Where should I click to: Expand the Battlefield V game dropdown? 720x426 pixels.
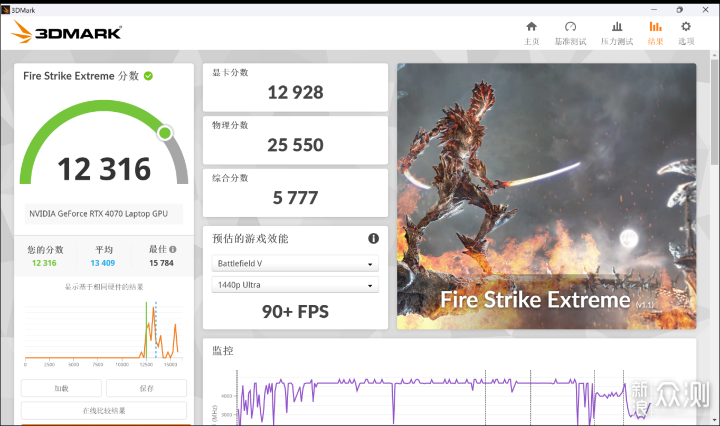click(295, 263)
